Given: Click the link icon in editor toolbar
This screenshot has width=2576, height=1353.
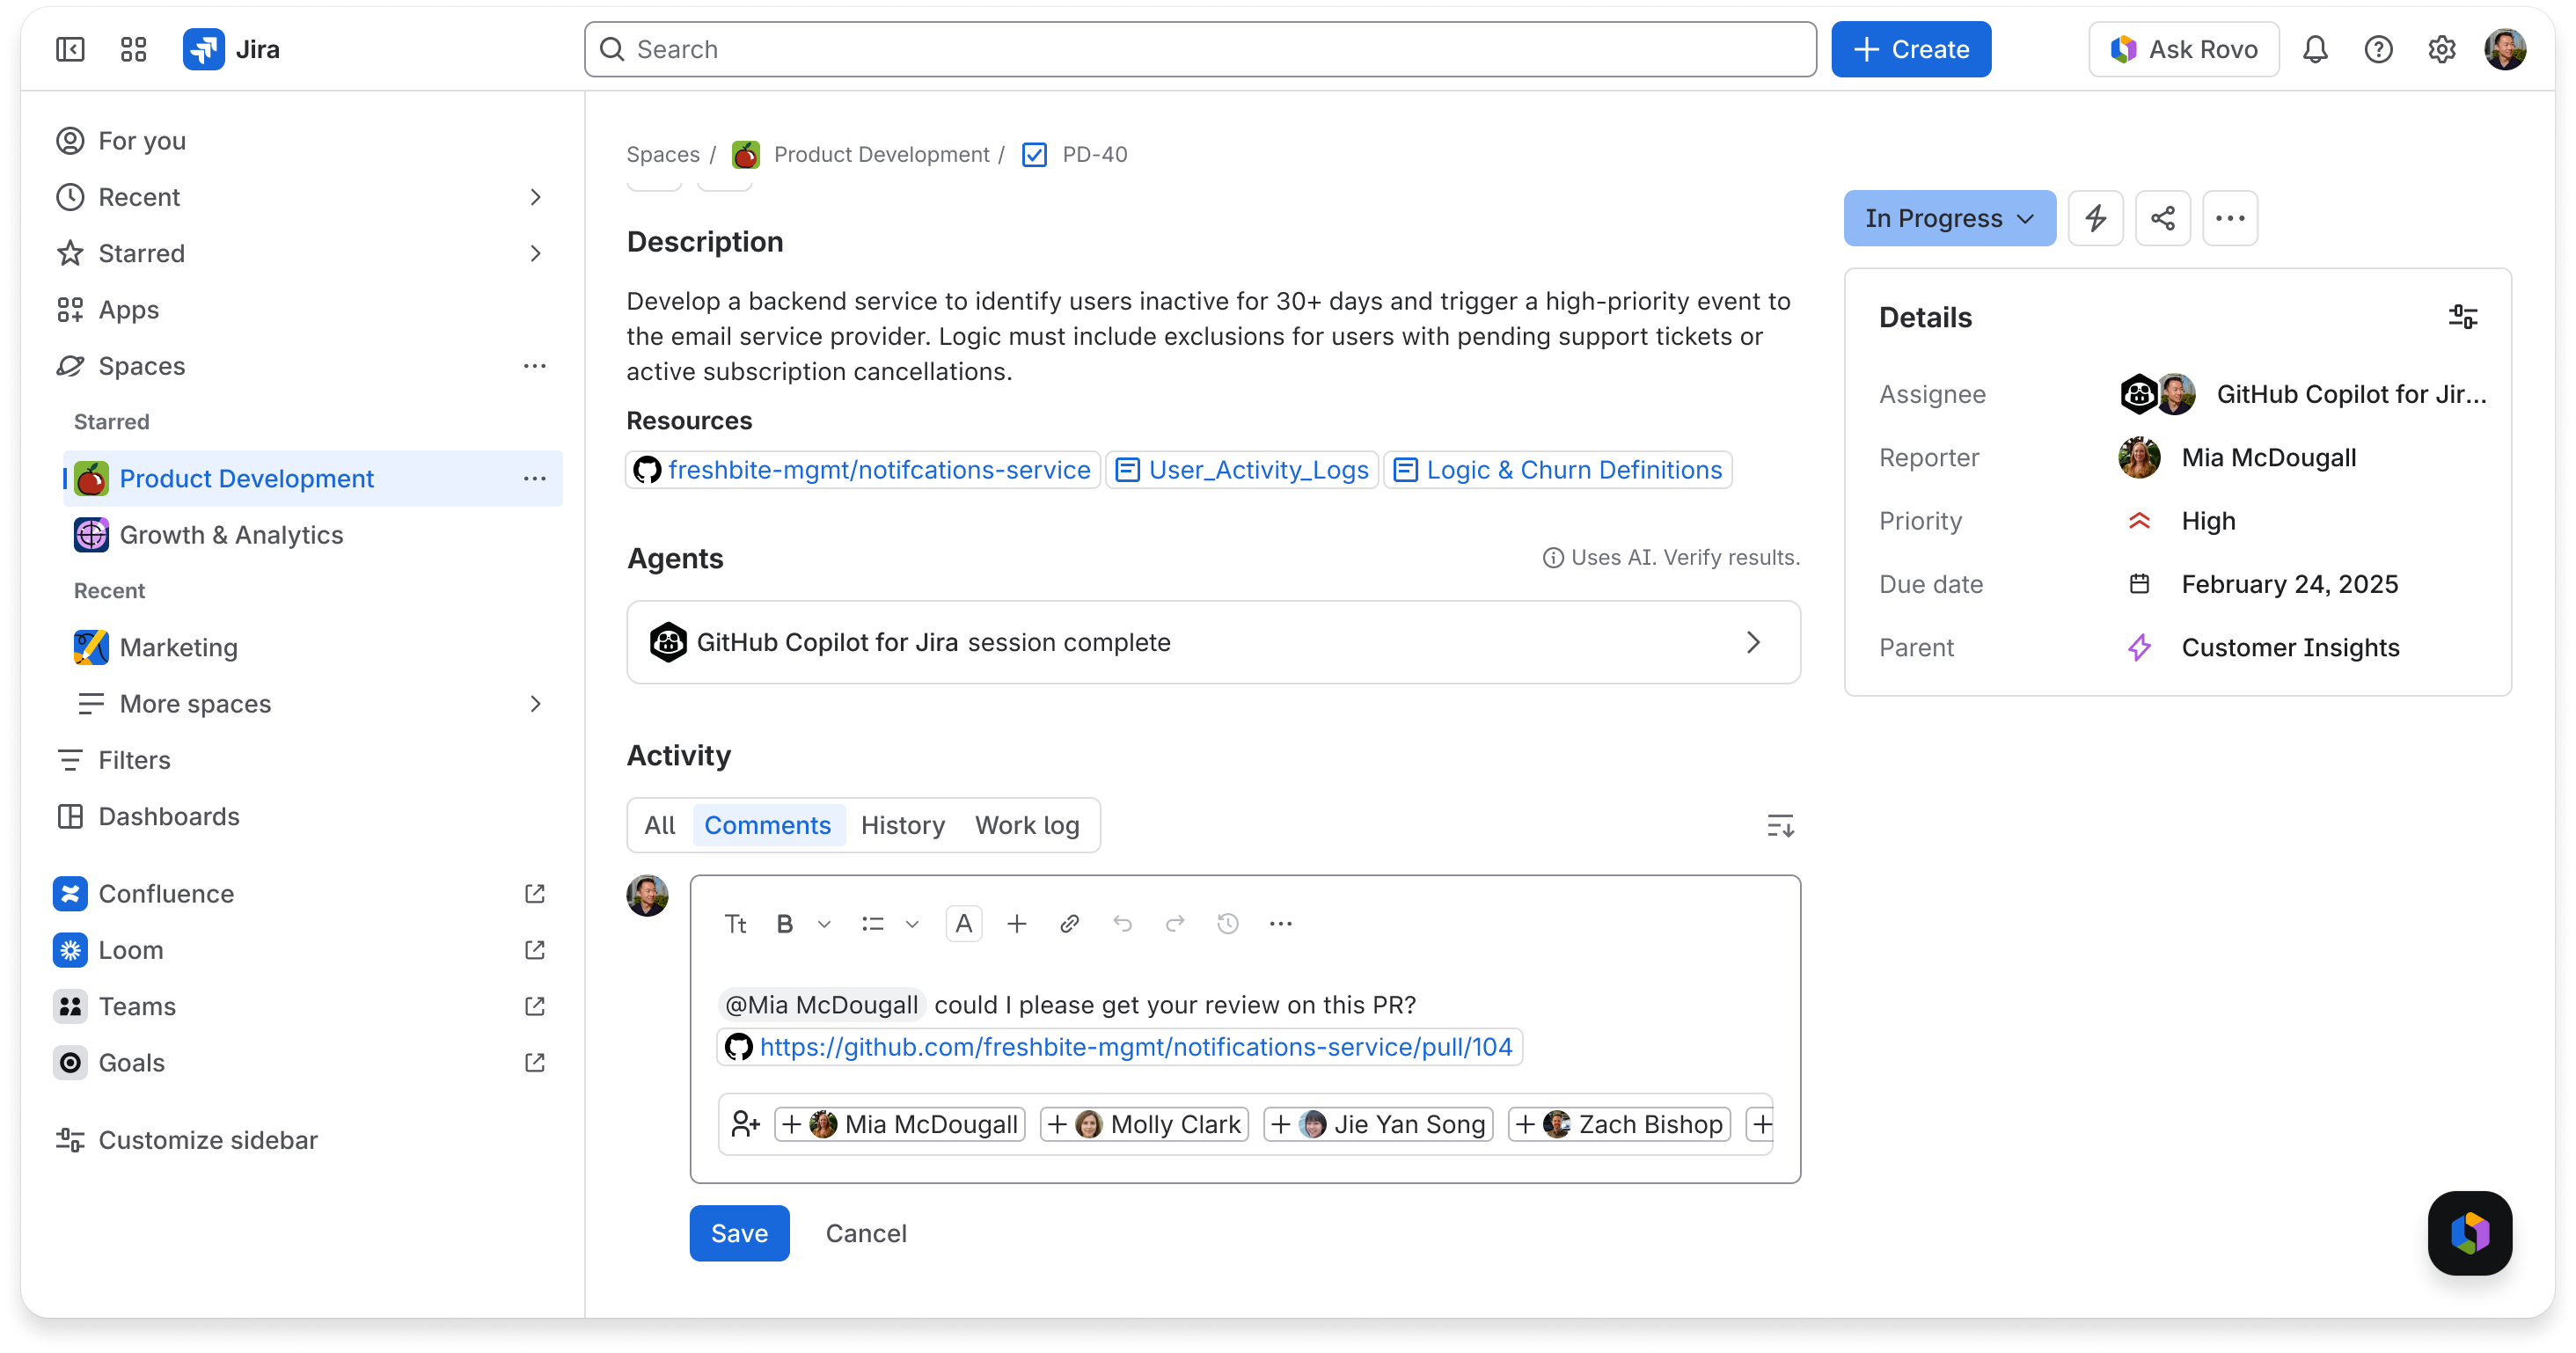Looking at the screenshot, I should 1069,924.
